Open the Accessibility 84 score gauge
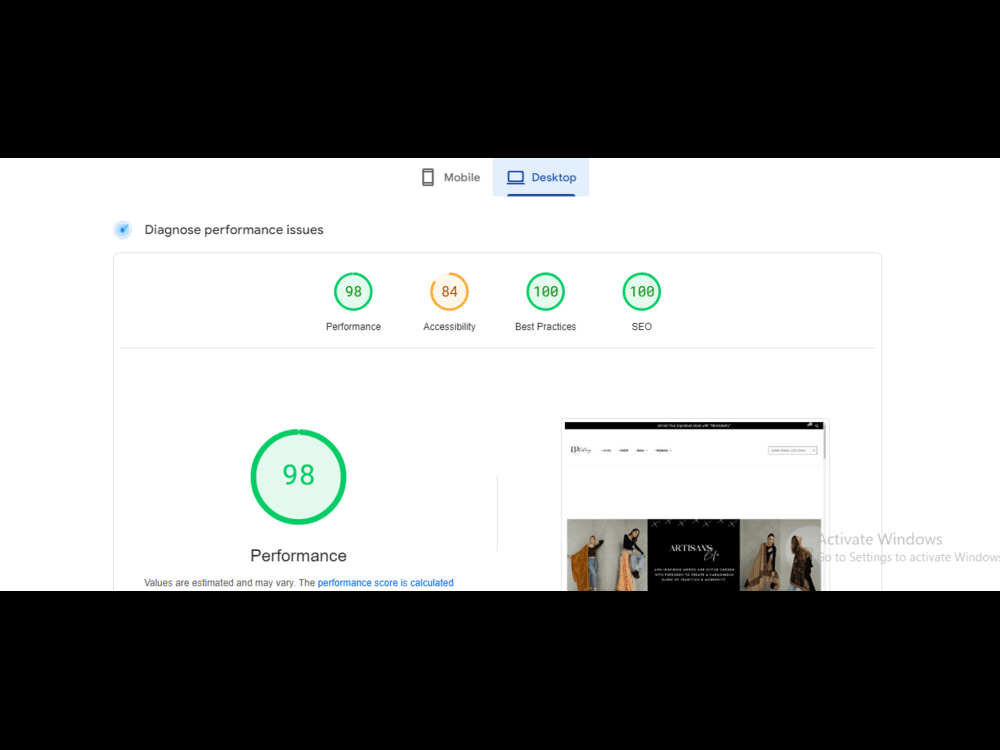The width and height of the screenshot is (1000, 750). [x=450, y=291]
